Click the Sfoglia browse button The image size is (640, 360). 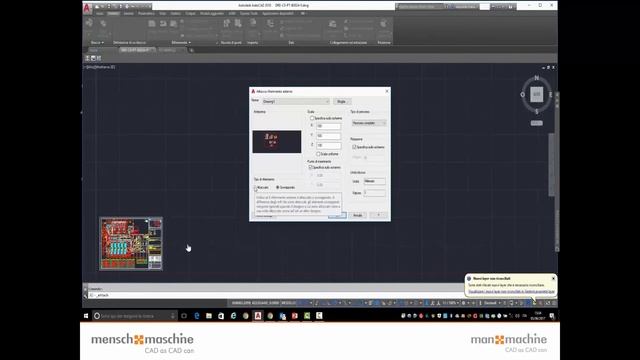point(342,101)
